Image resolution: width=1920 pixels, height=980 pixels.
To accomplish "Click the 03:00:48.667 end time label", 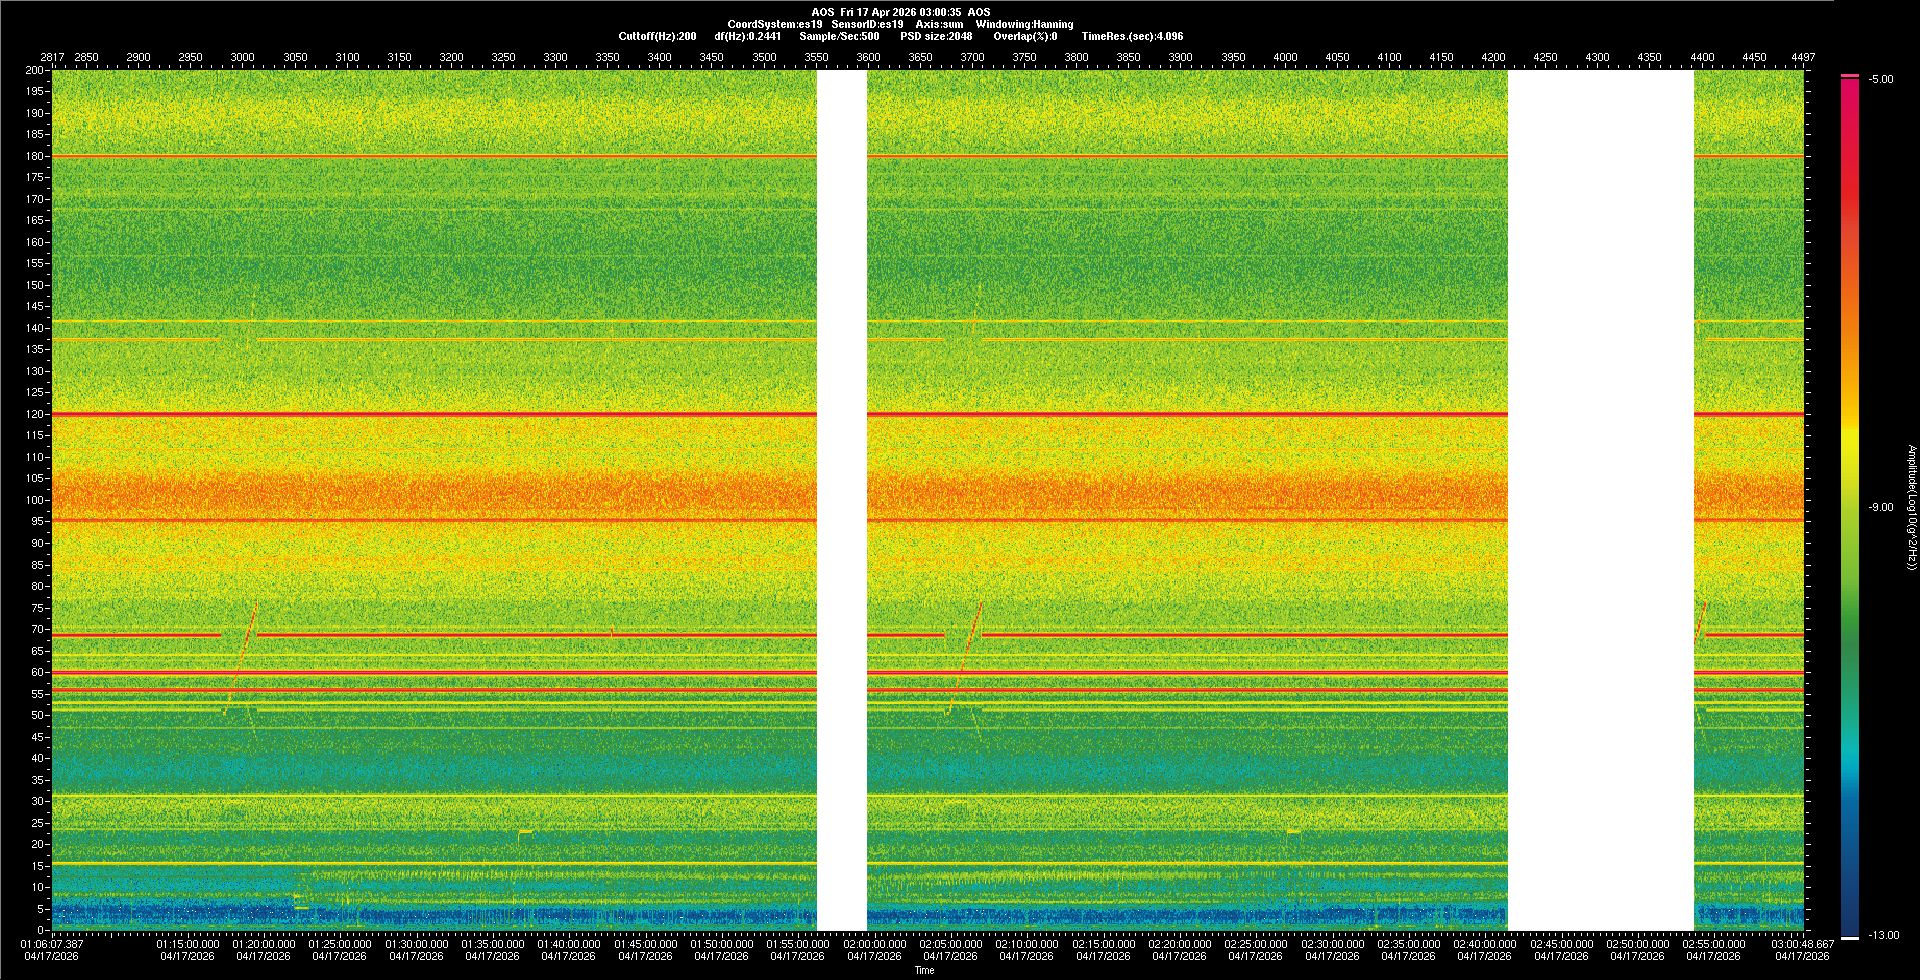I will click(x=1803, y=943).
